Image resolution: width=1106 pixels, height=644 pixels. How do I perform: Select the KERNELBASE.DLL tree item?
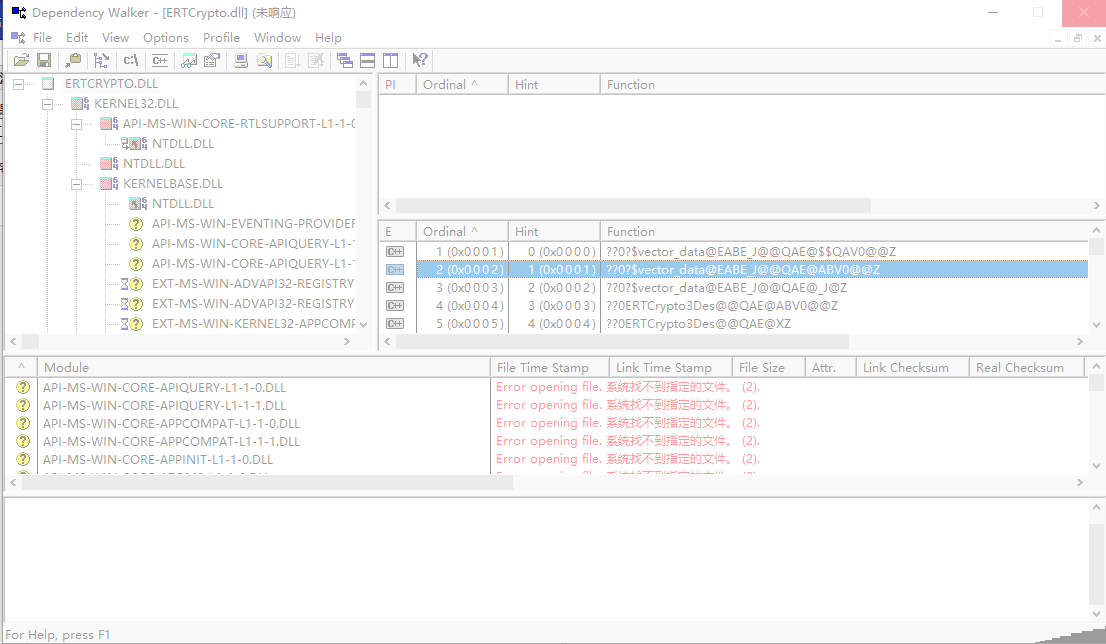pyautogui.click(x=173, y=184)
